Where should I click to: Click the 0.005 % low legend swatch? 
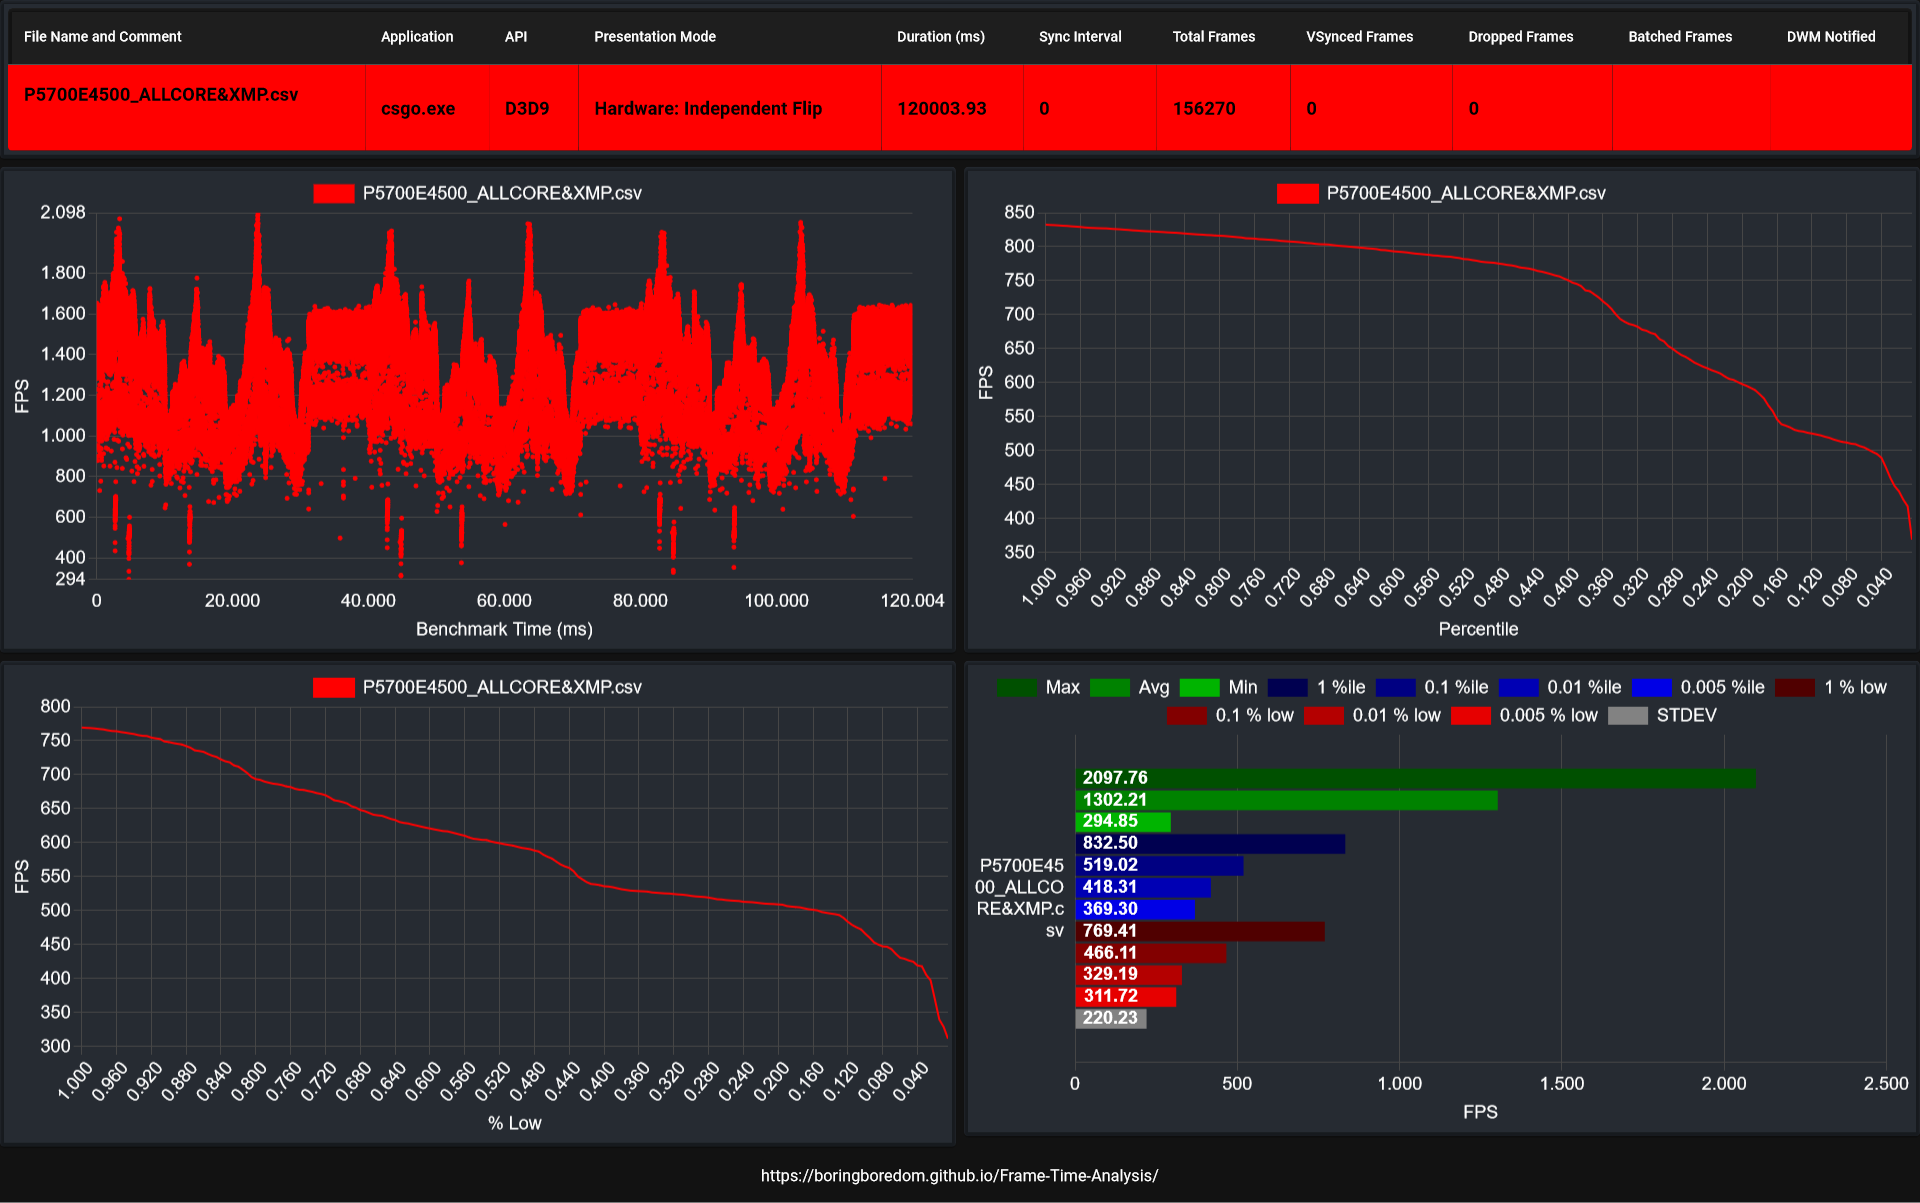1470,716
